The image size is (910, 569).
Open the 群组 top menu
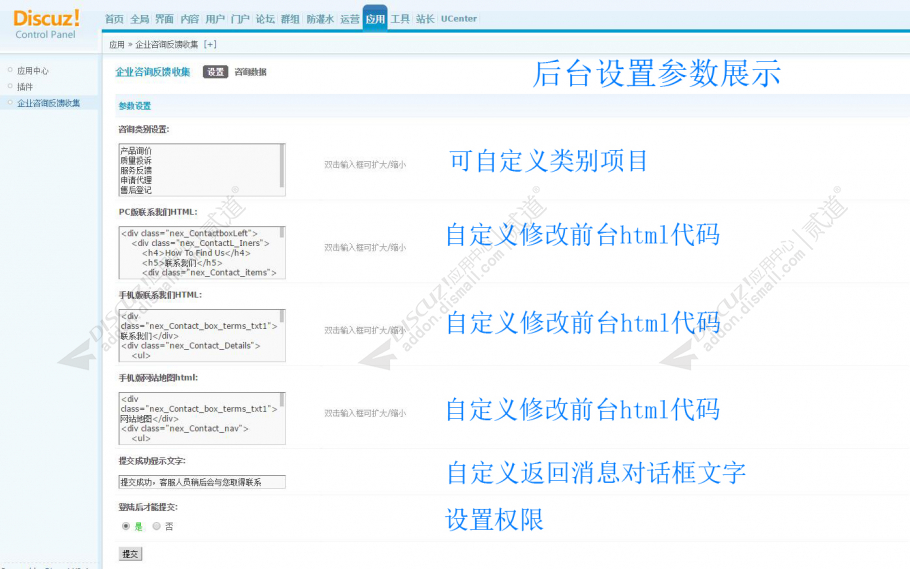tap(290, 19)
